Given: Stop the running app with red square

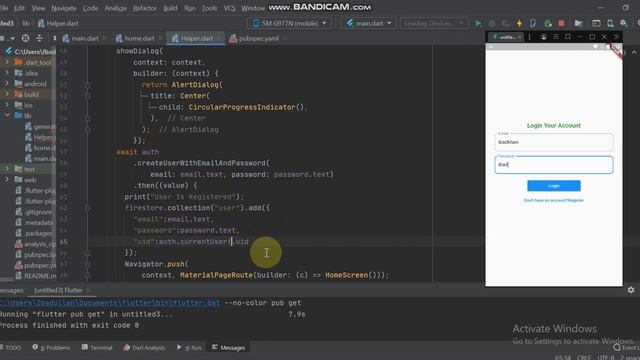Looking at the screenshot, I should point(561,23).
